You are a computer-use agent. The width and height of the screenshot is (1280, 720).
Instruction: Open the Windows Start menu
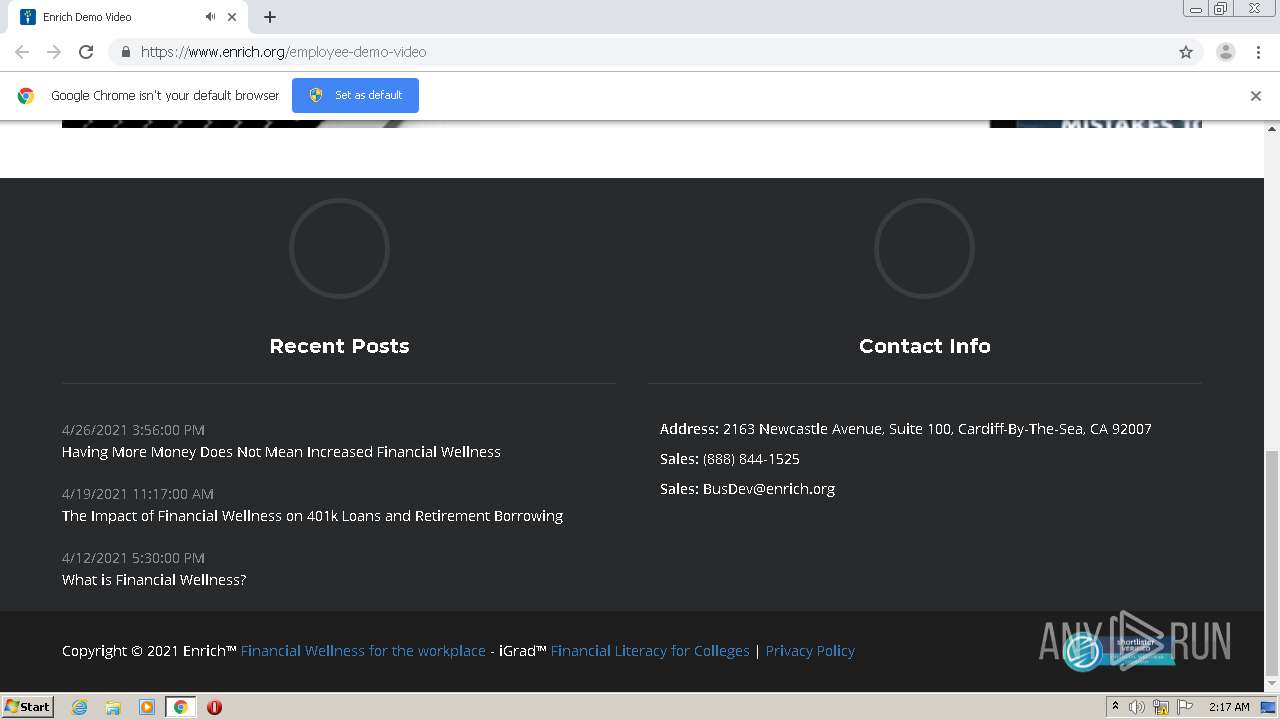[28, 707]
